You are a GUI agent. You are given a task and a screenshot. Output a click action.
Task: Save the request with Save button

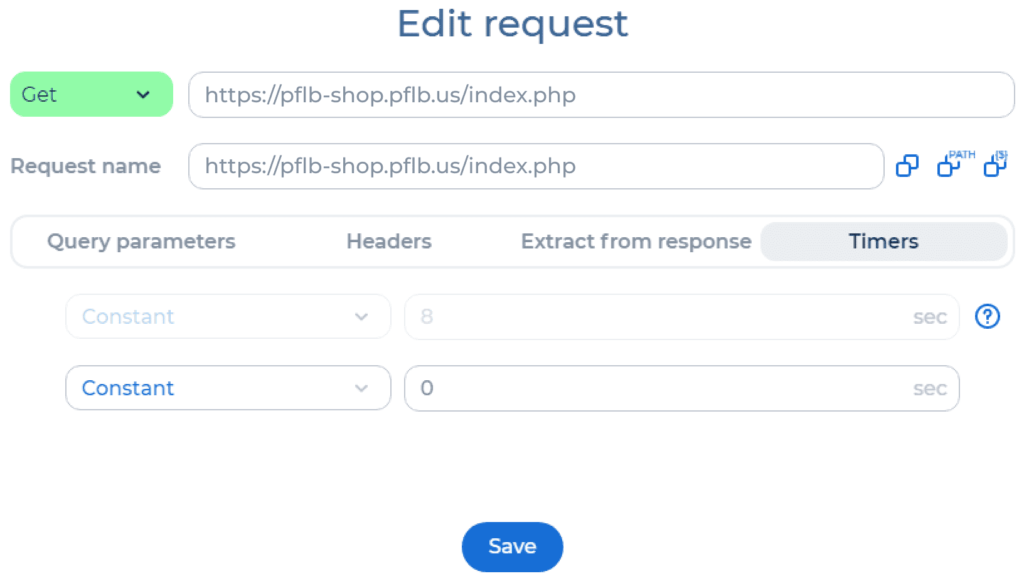[513, 546]
